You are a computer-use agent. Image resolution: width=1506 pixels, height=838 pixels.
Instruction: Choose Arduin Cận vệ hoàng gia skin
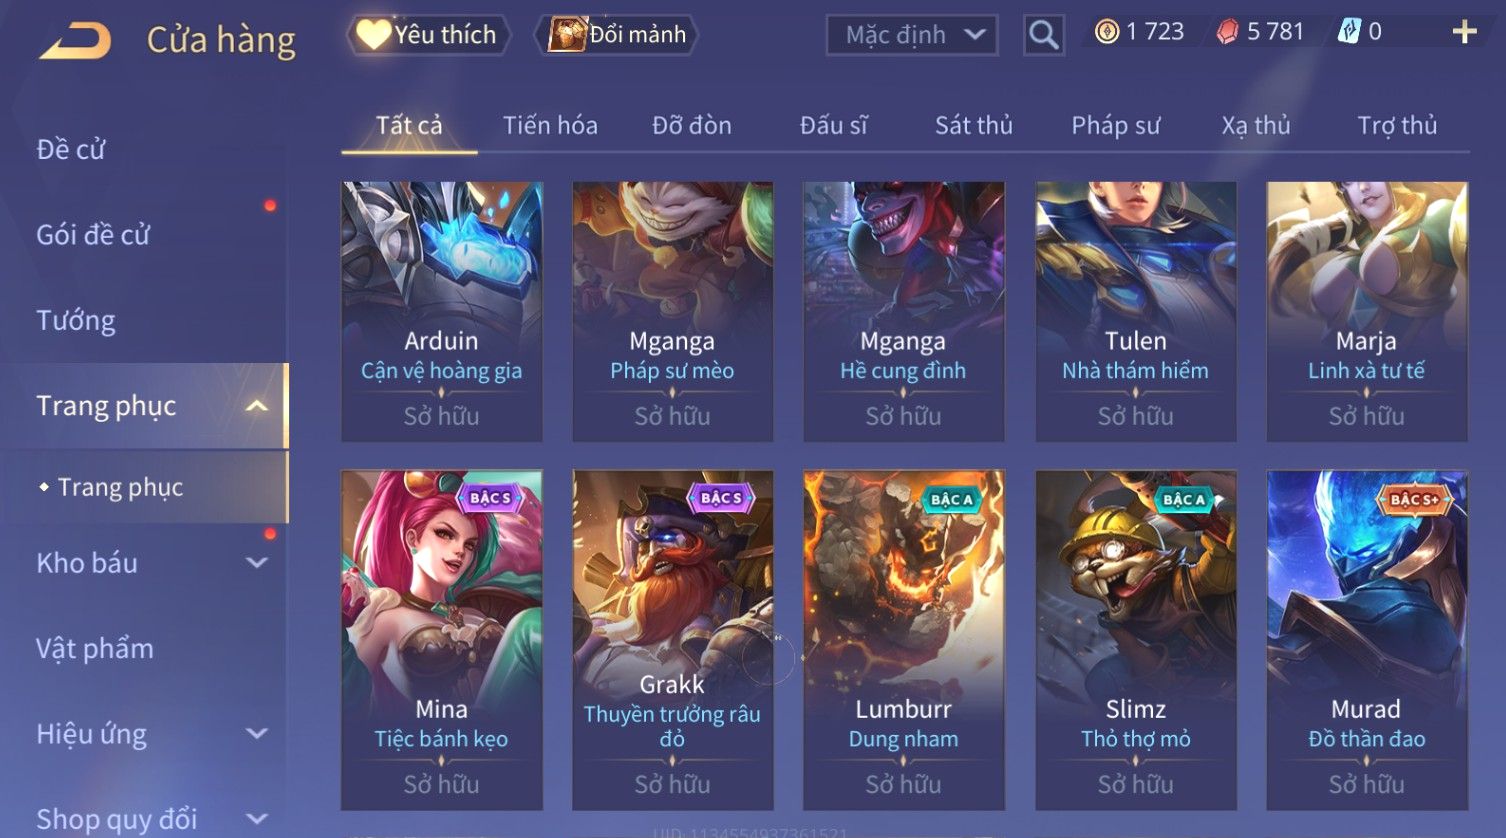click(442, 311)
